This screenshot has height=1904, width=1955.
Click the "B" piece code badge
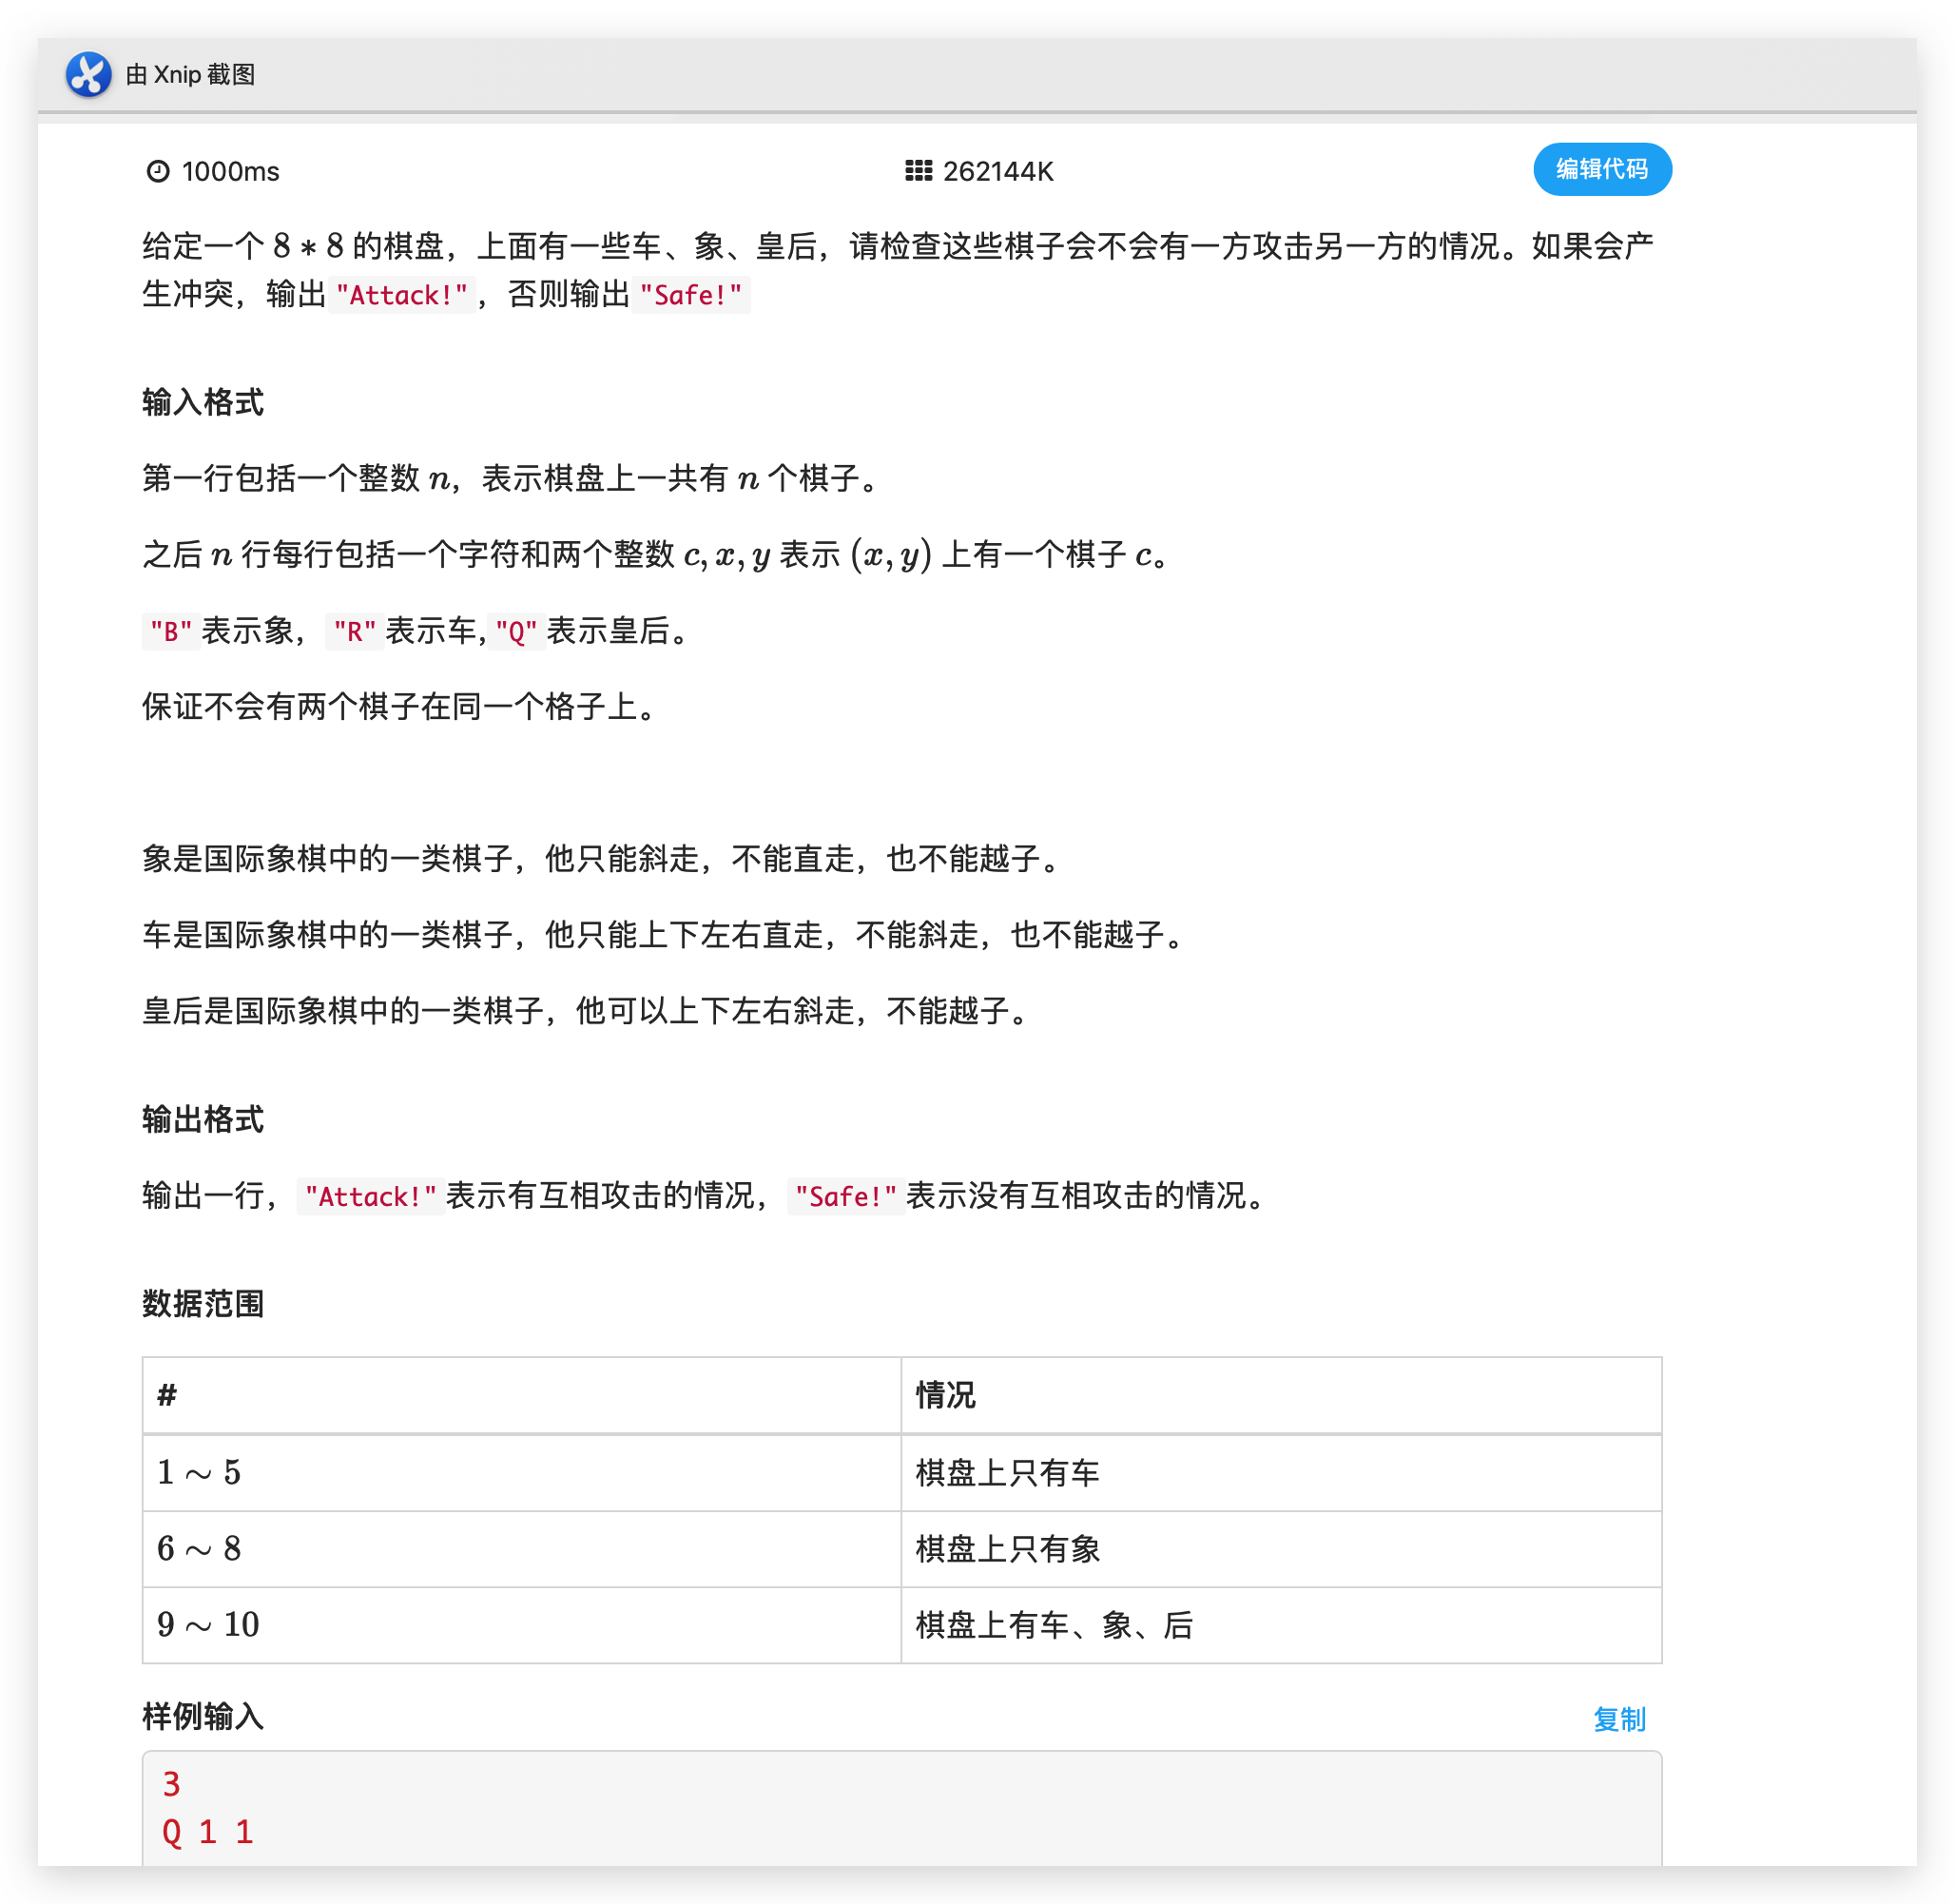coord(171,631)
